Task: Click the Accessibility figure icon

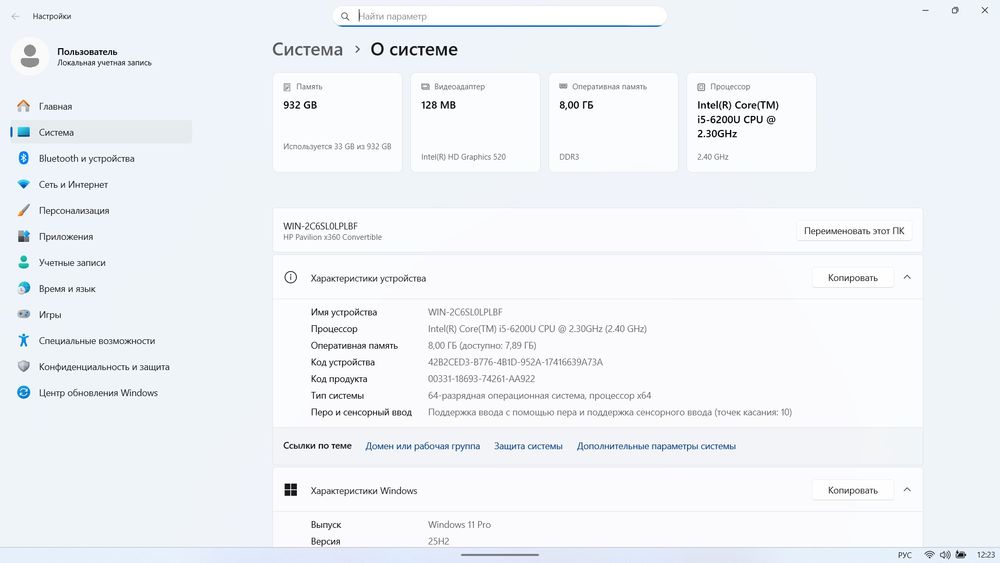Action: 24,340
